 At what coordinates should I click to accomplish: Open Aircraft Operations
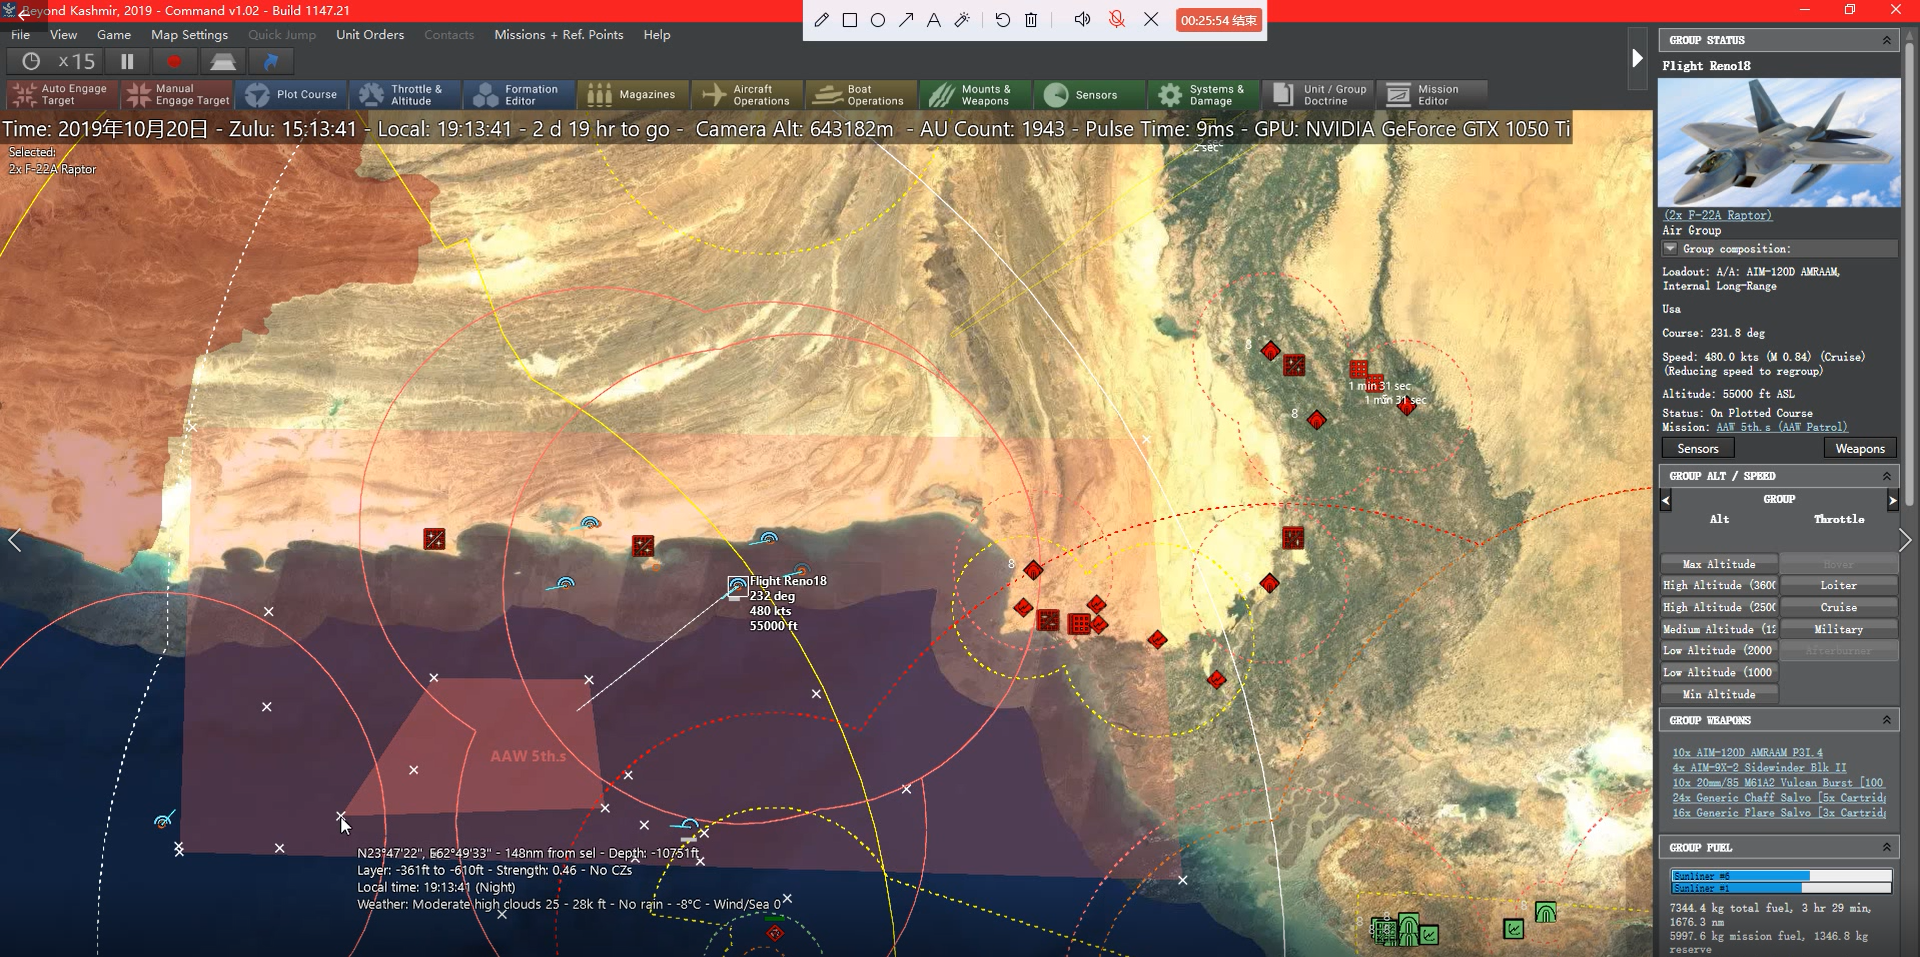[x=748, y=93]
